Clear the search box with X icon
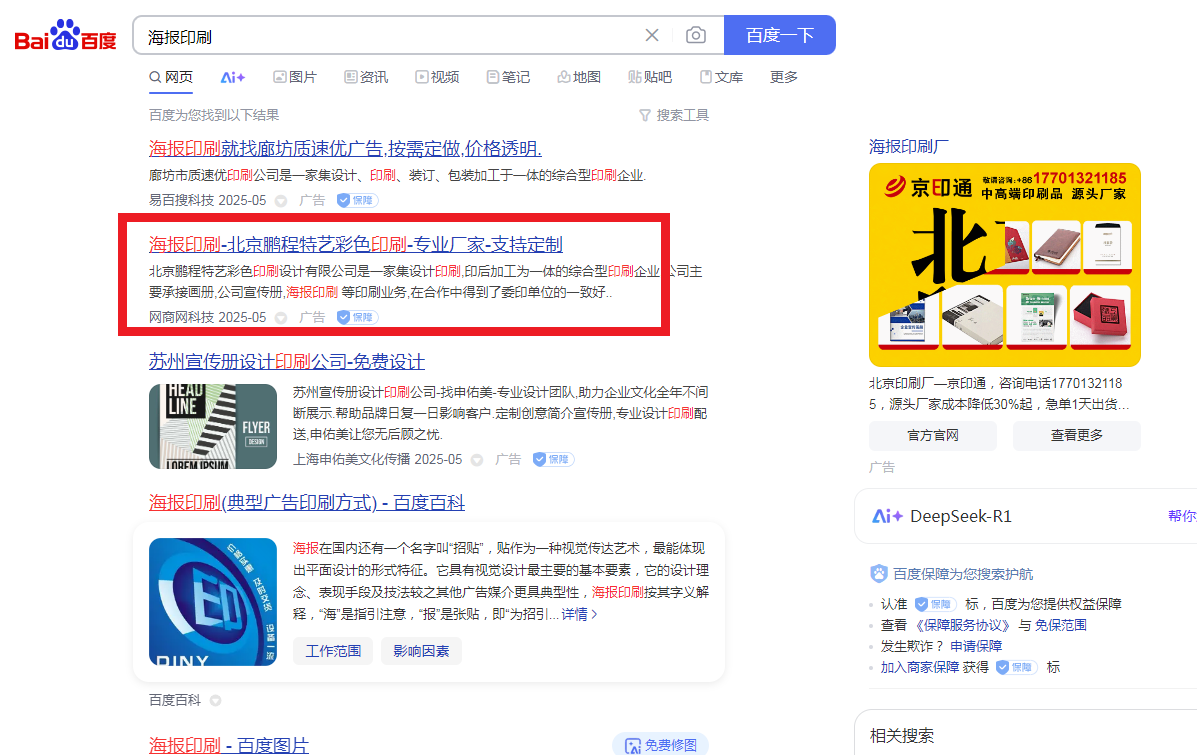This screenshot has height=755, width=1197. click(652, 36)
